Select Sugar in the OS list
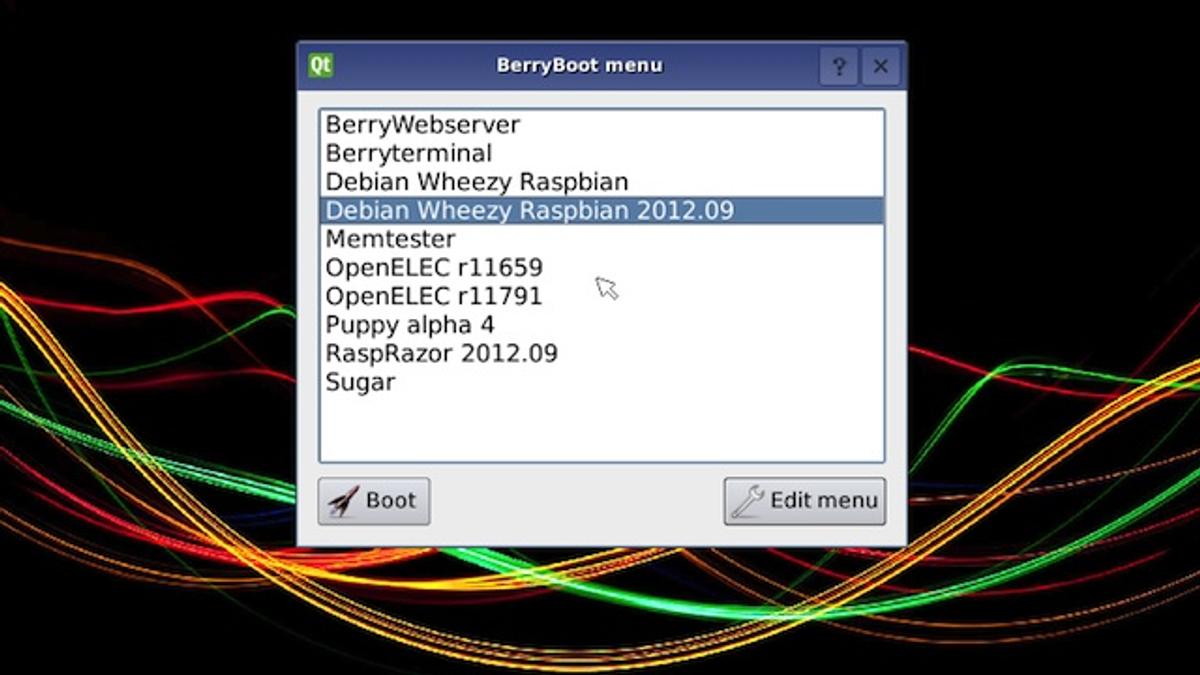 602,381
